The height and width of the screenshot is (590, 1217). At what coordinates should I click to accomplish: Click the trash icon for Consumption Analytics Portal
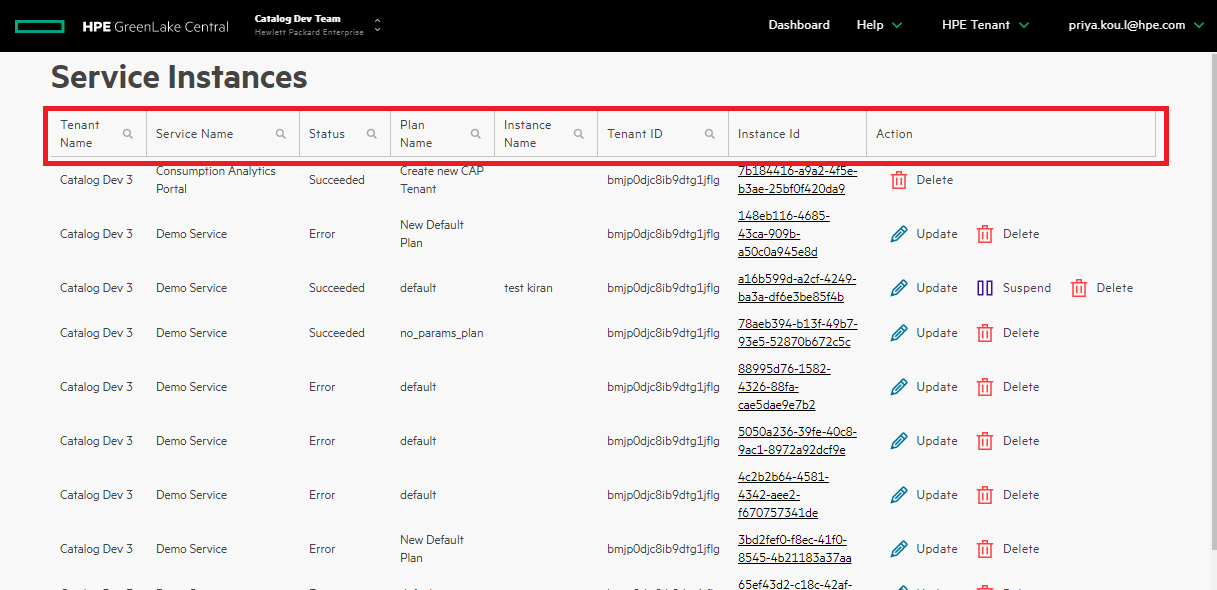[x=898, y=179]
